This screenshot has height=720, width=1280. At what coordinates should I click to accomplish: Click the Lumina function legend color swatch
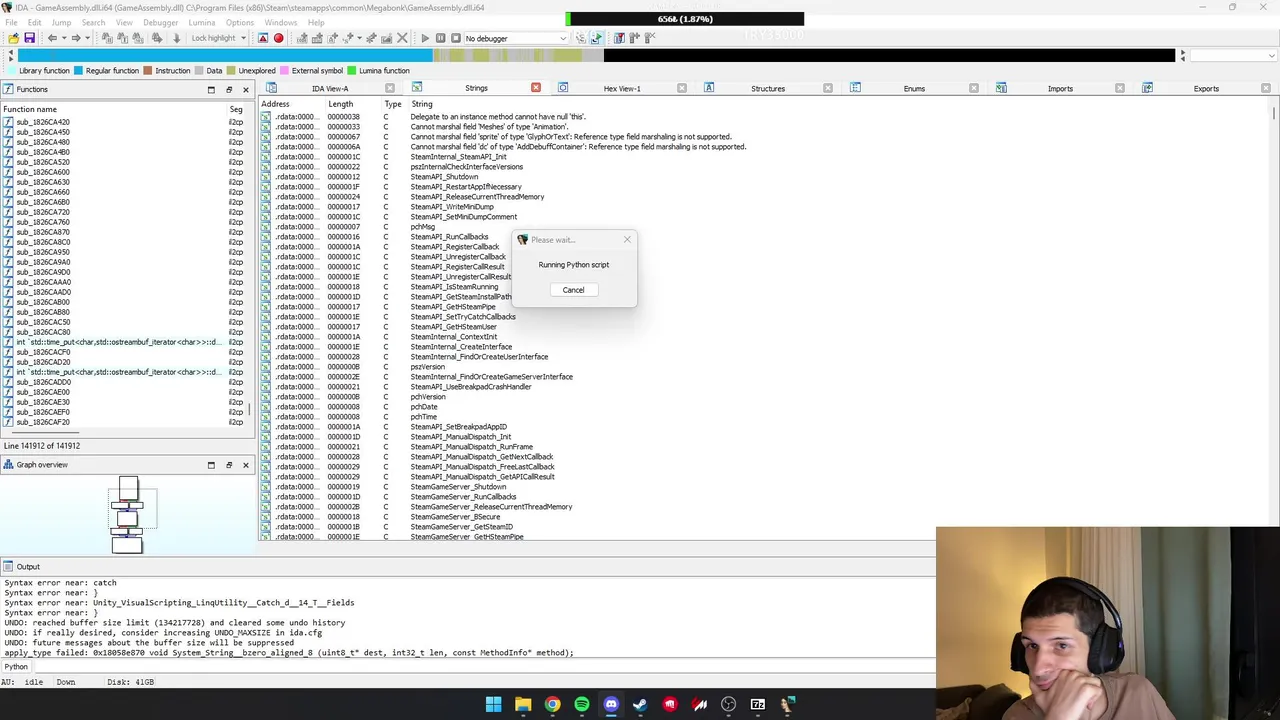tap(351, 71)
